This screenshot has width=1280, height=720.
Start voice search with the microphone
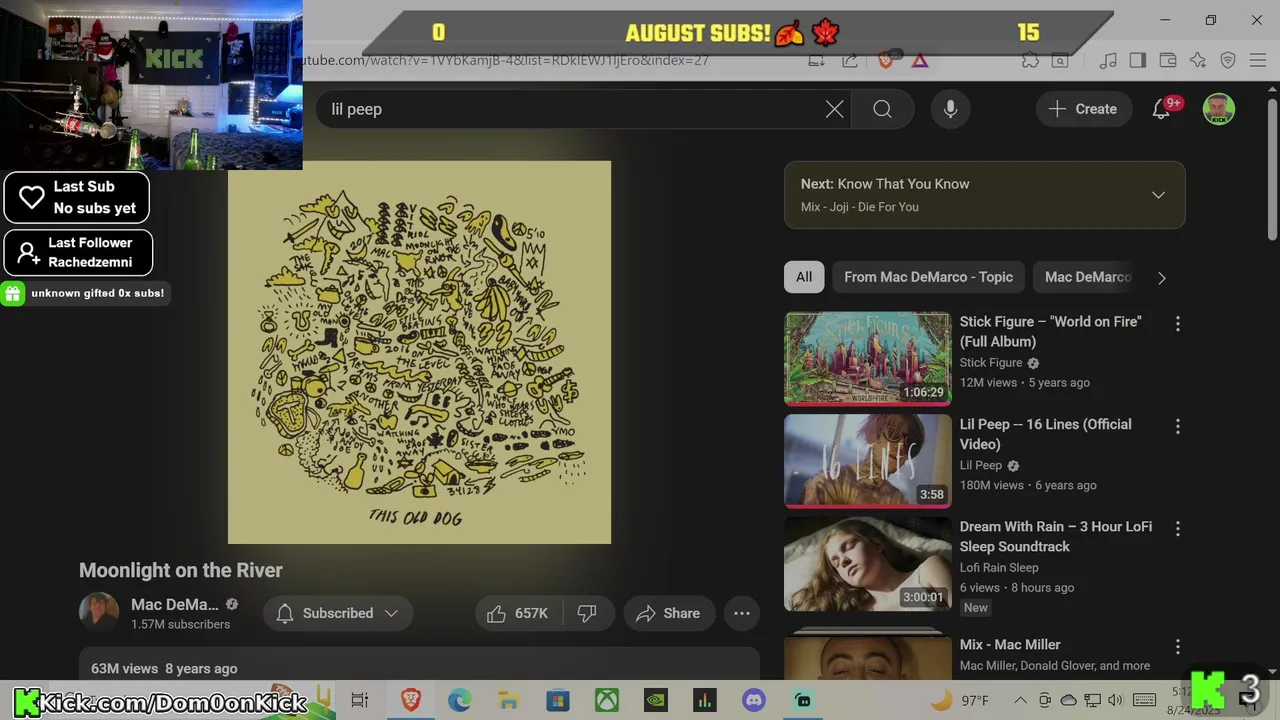point(950,109)
